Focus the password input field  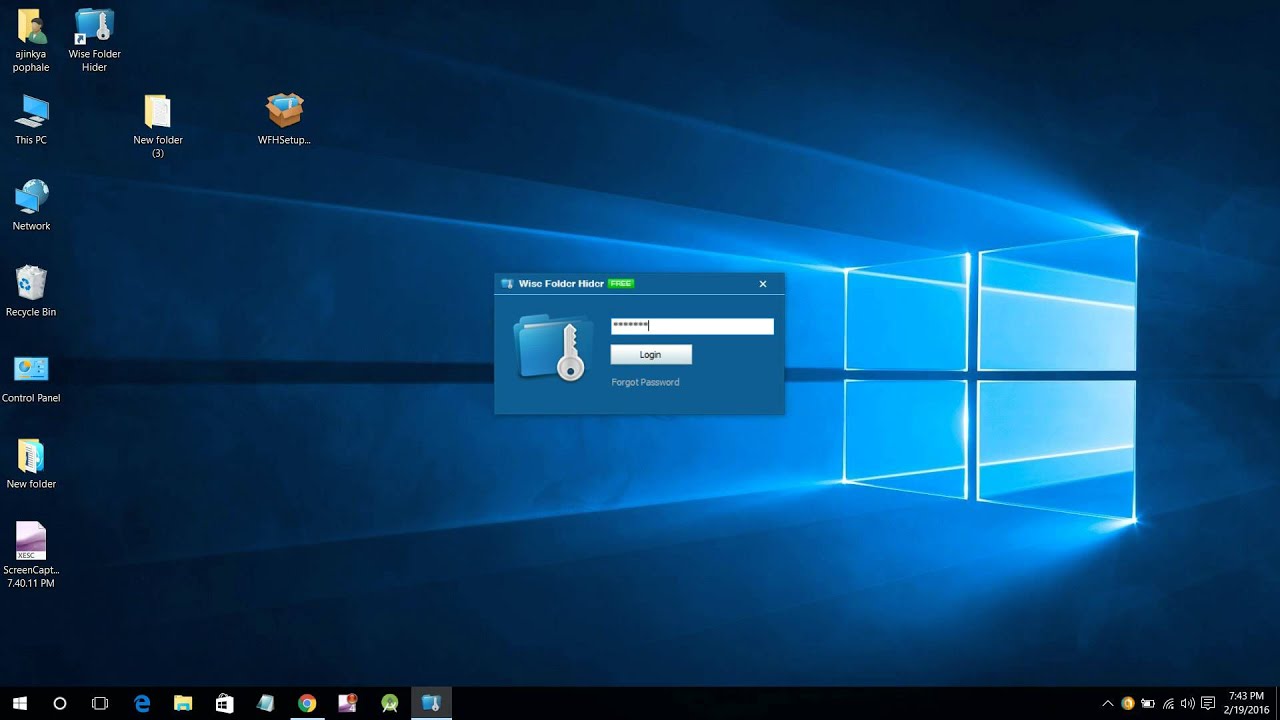(692, 326)
